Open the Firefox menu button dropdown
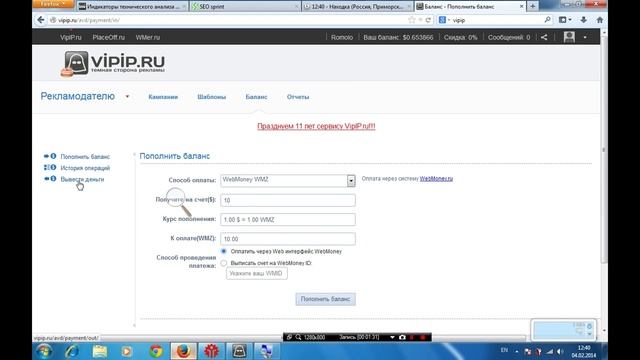 click(53, 4)
